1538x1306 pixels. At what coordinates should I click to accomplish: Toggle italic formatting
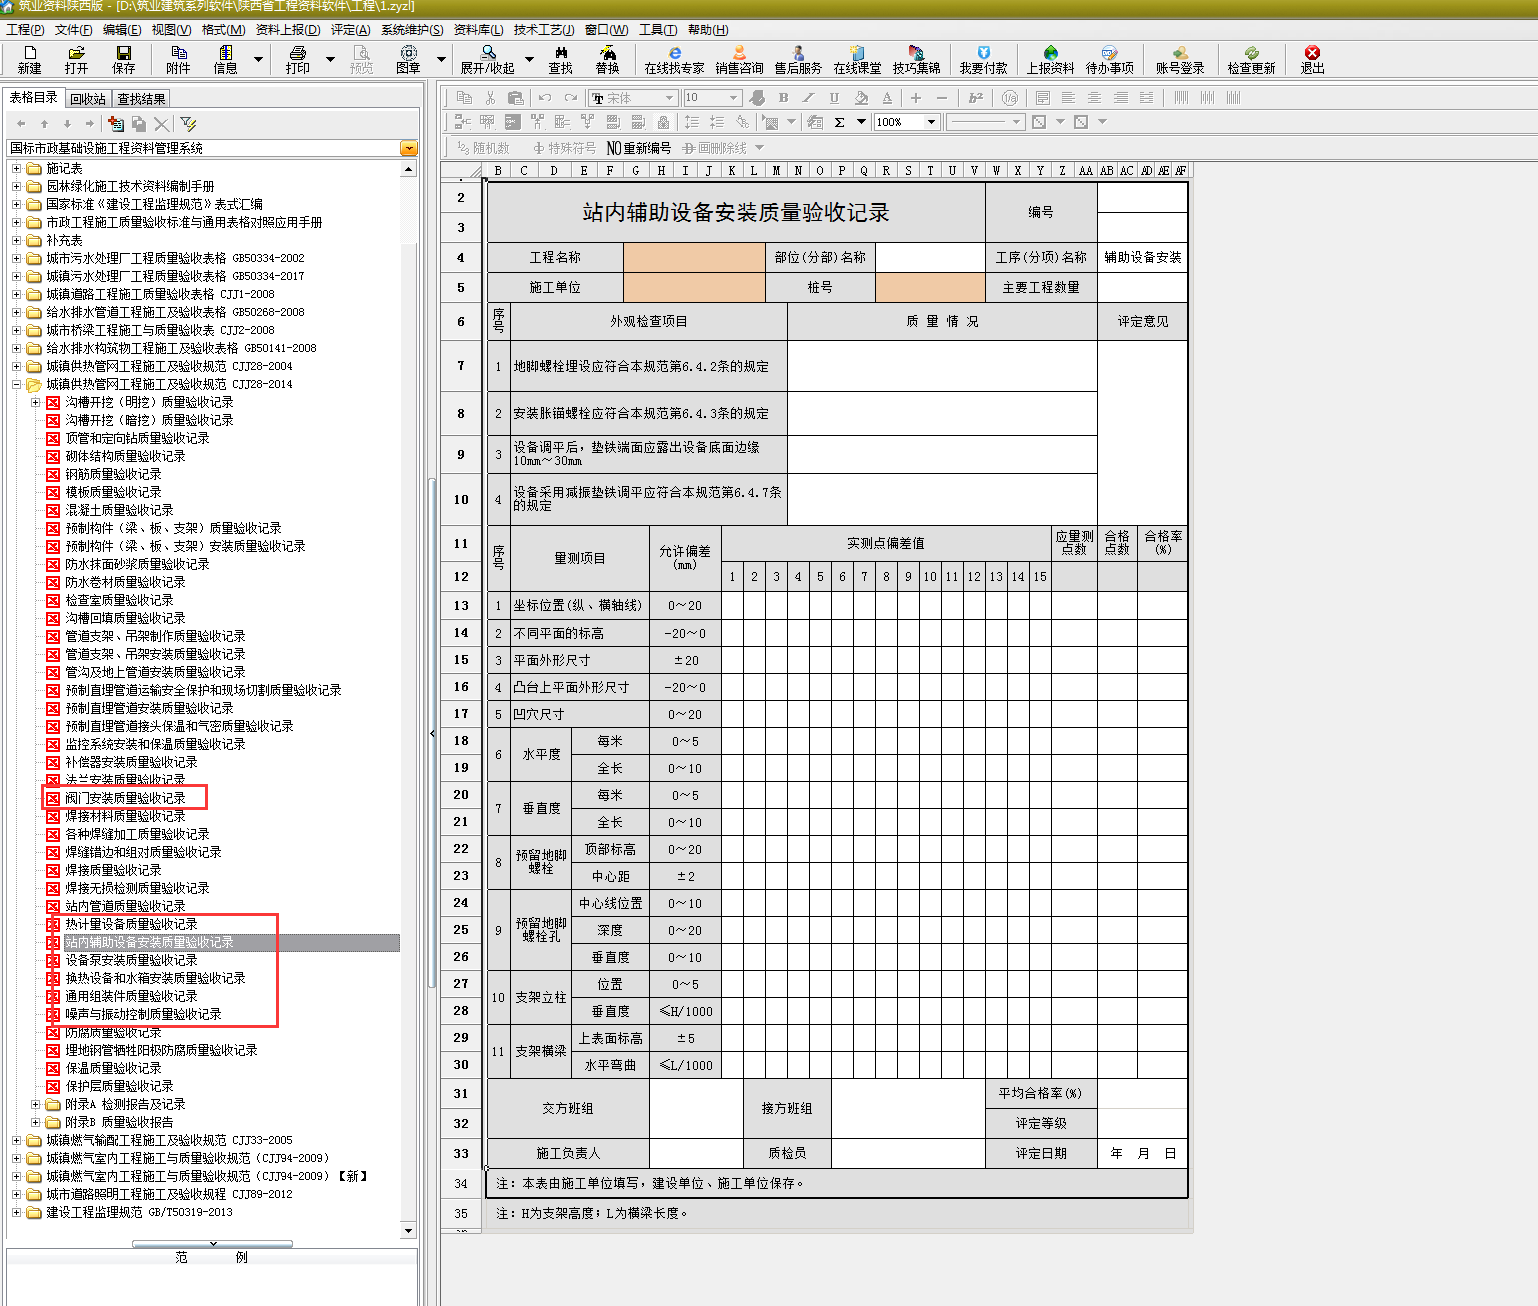click(808, 97)
